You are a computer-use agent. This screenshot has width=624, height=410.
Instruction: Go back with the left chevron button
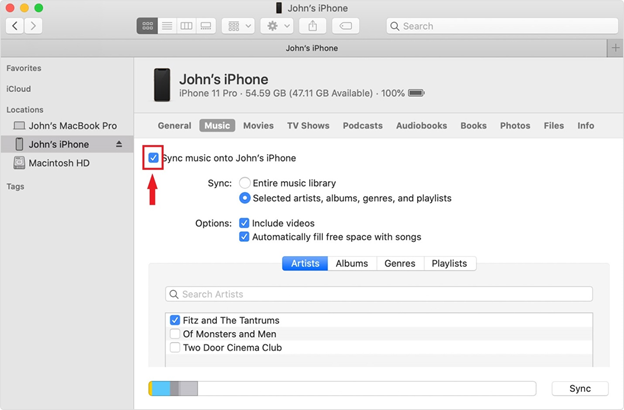tap(15, 26)
